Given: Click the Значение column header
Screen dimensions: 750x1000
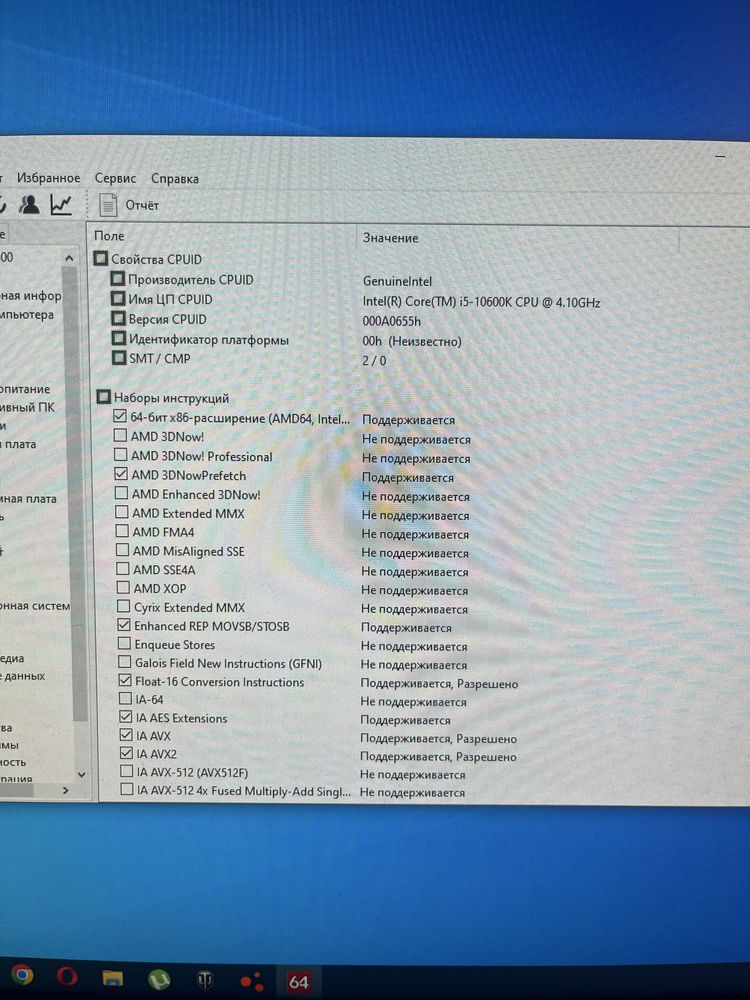Looking at the screenshot, I should tap(390, 238).
